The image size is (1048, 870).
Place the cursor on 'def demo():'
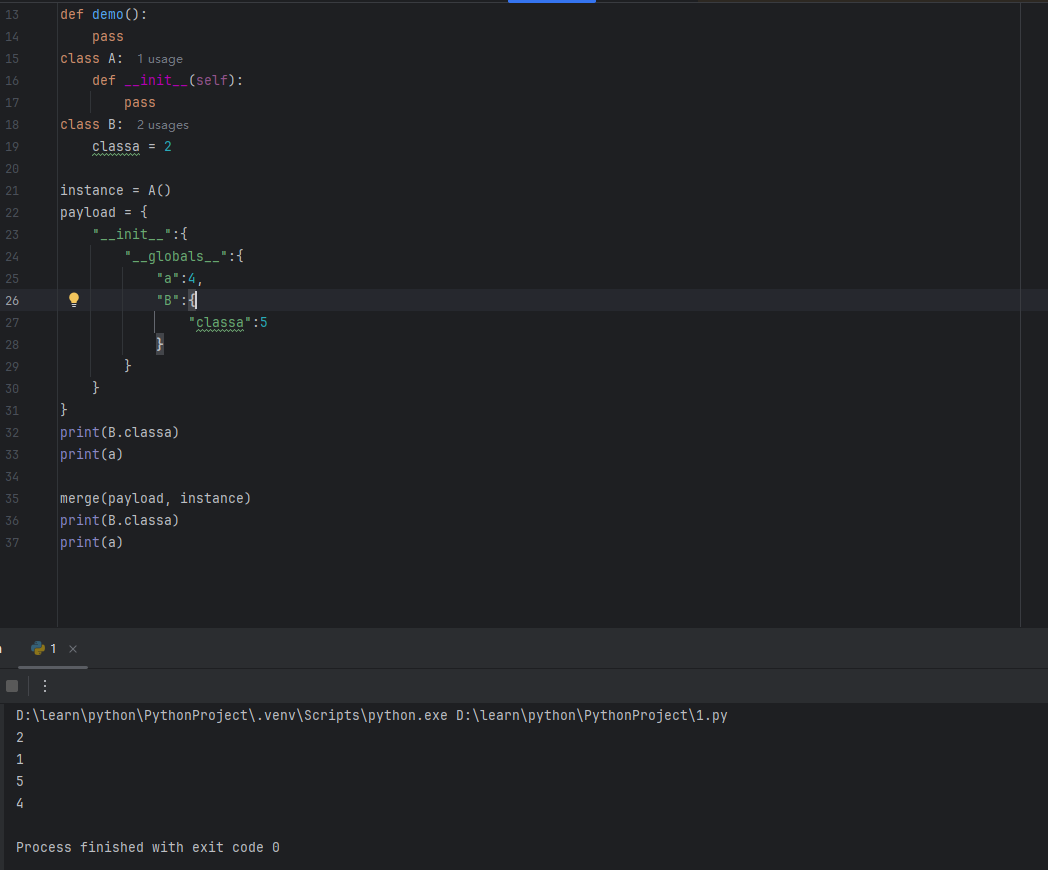point(104,15)
